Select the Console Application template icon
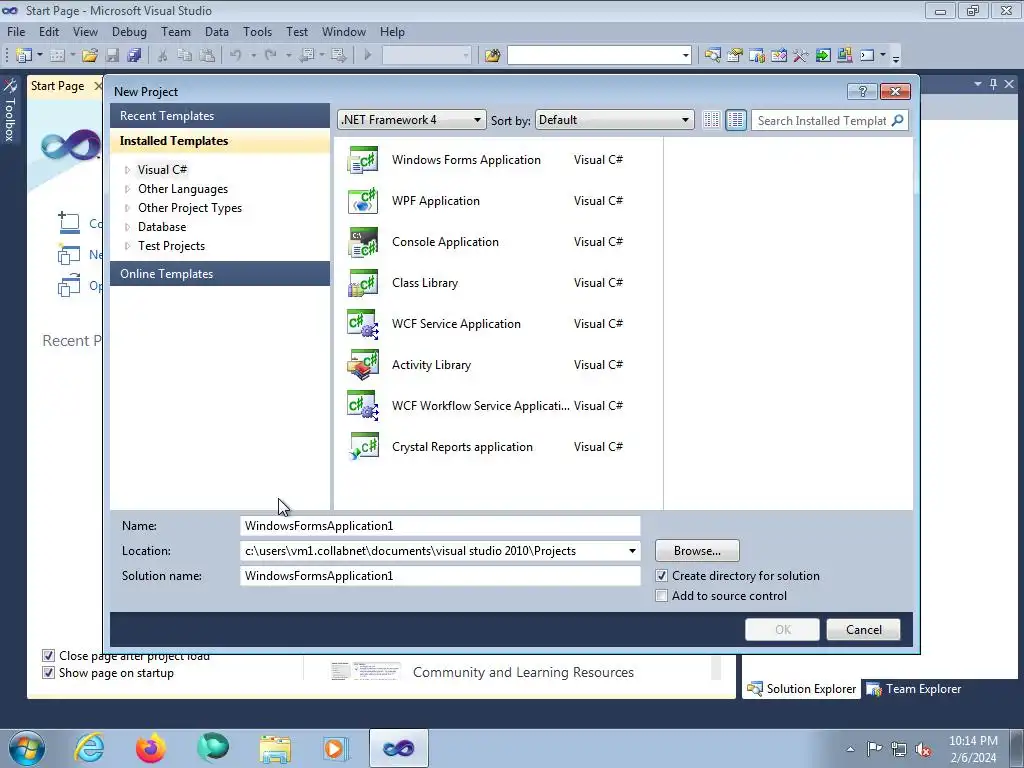 [363, 242]
